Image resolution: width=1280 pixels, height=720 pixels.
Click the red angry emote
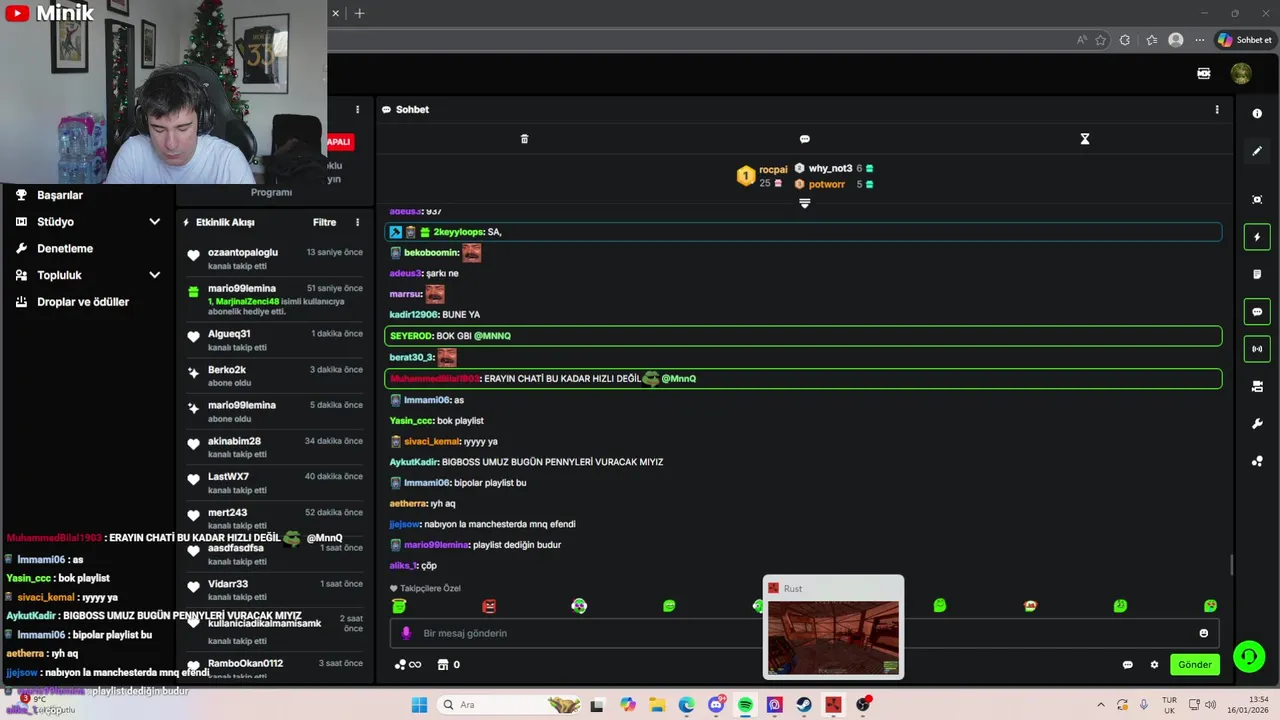coord(489,606)
